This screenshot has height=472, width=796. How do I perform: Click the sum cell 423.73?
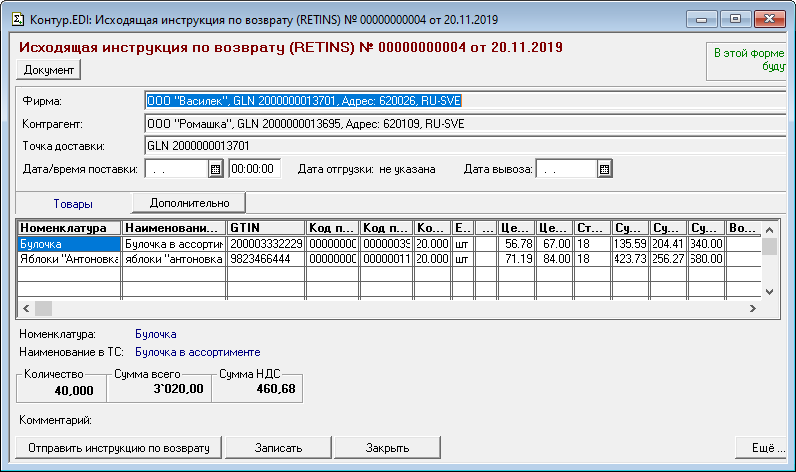click(x=630, y=259)
